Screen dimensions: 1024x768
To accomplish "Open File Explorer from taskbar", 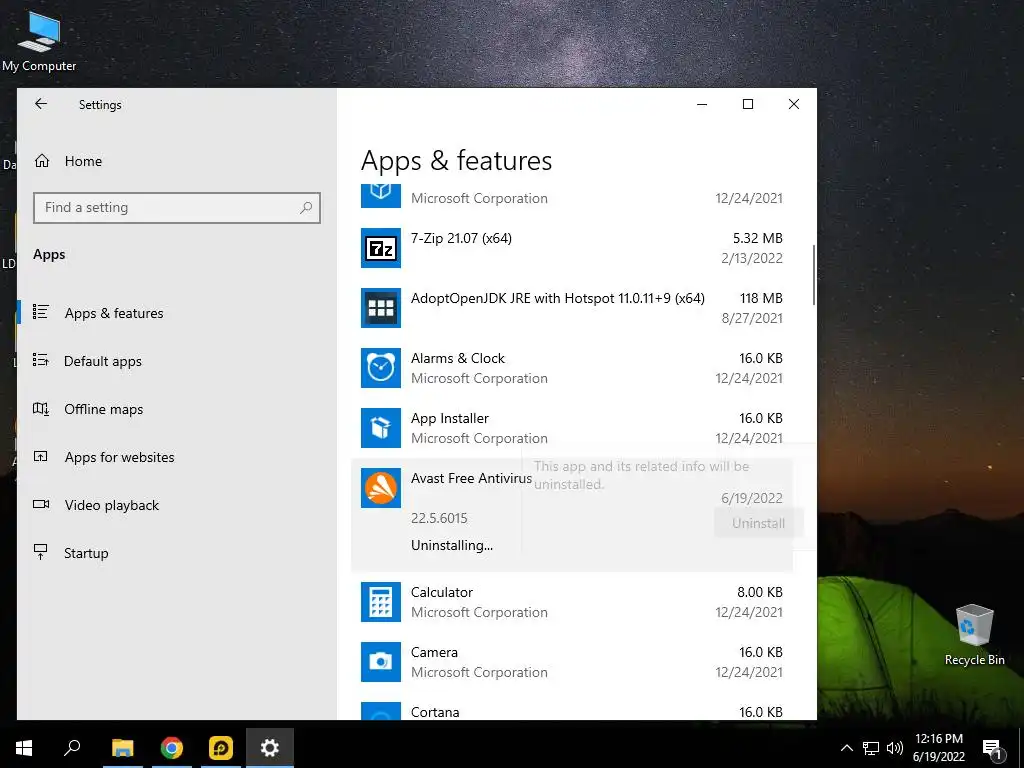I will 122,748.
